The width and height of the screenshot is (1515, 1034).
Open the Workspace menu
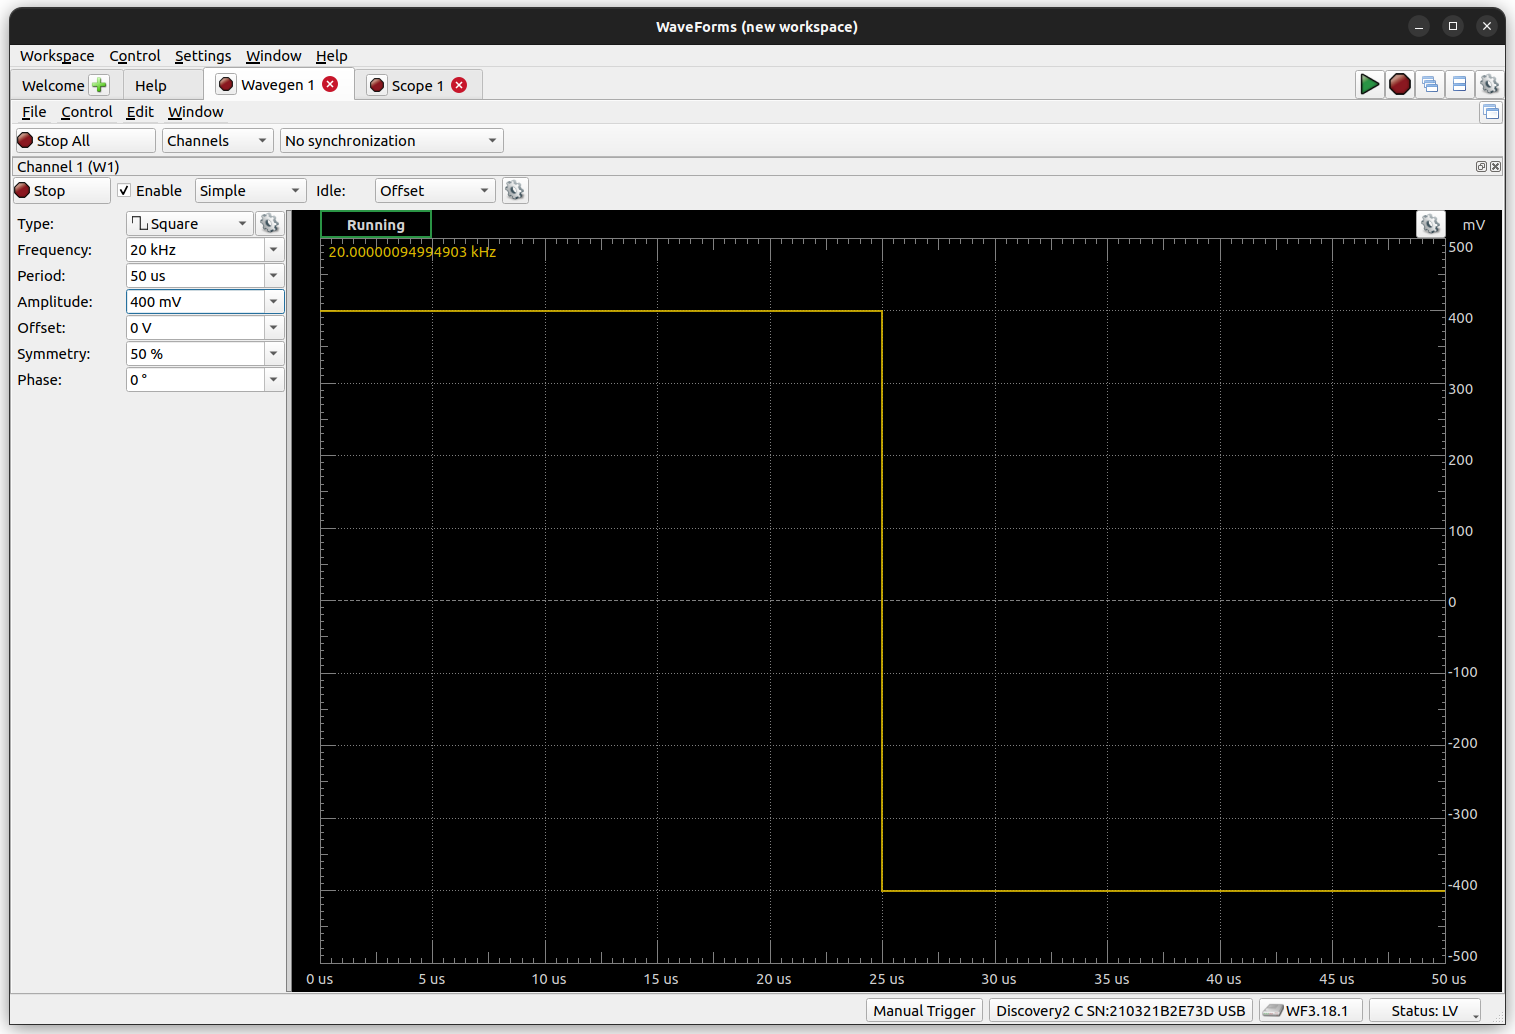[57, 56]
